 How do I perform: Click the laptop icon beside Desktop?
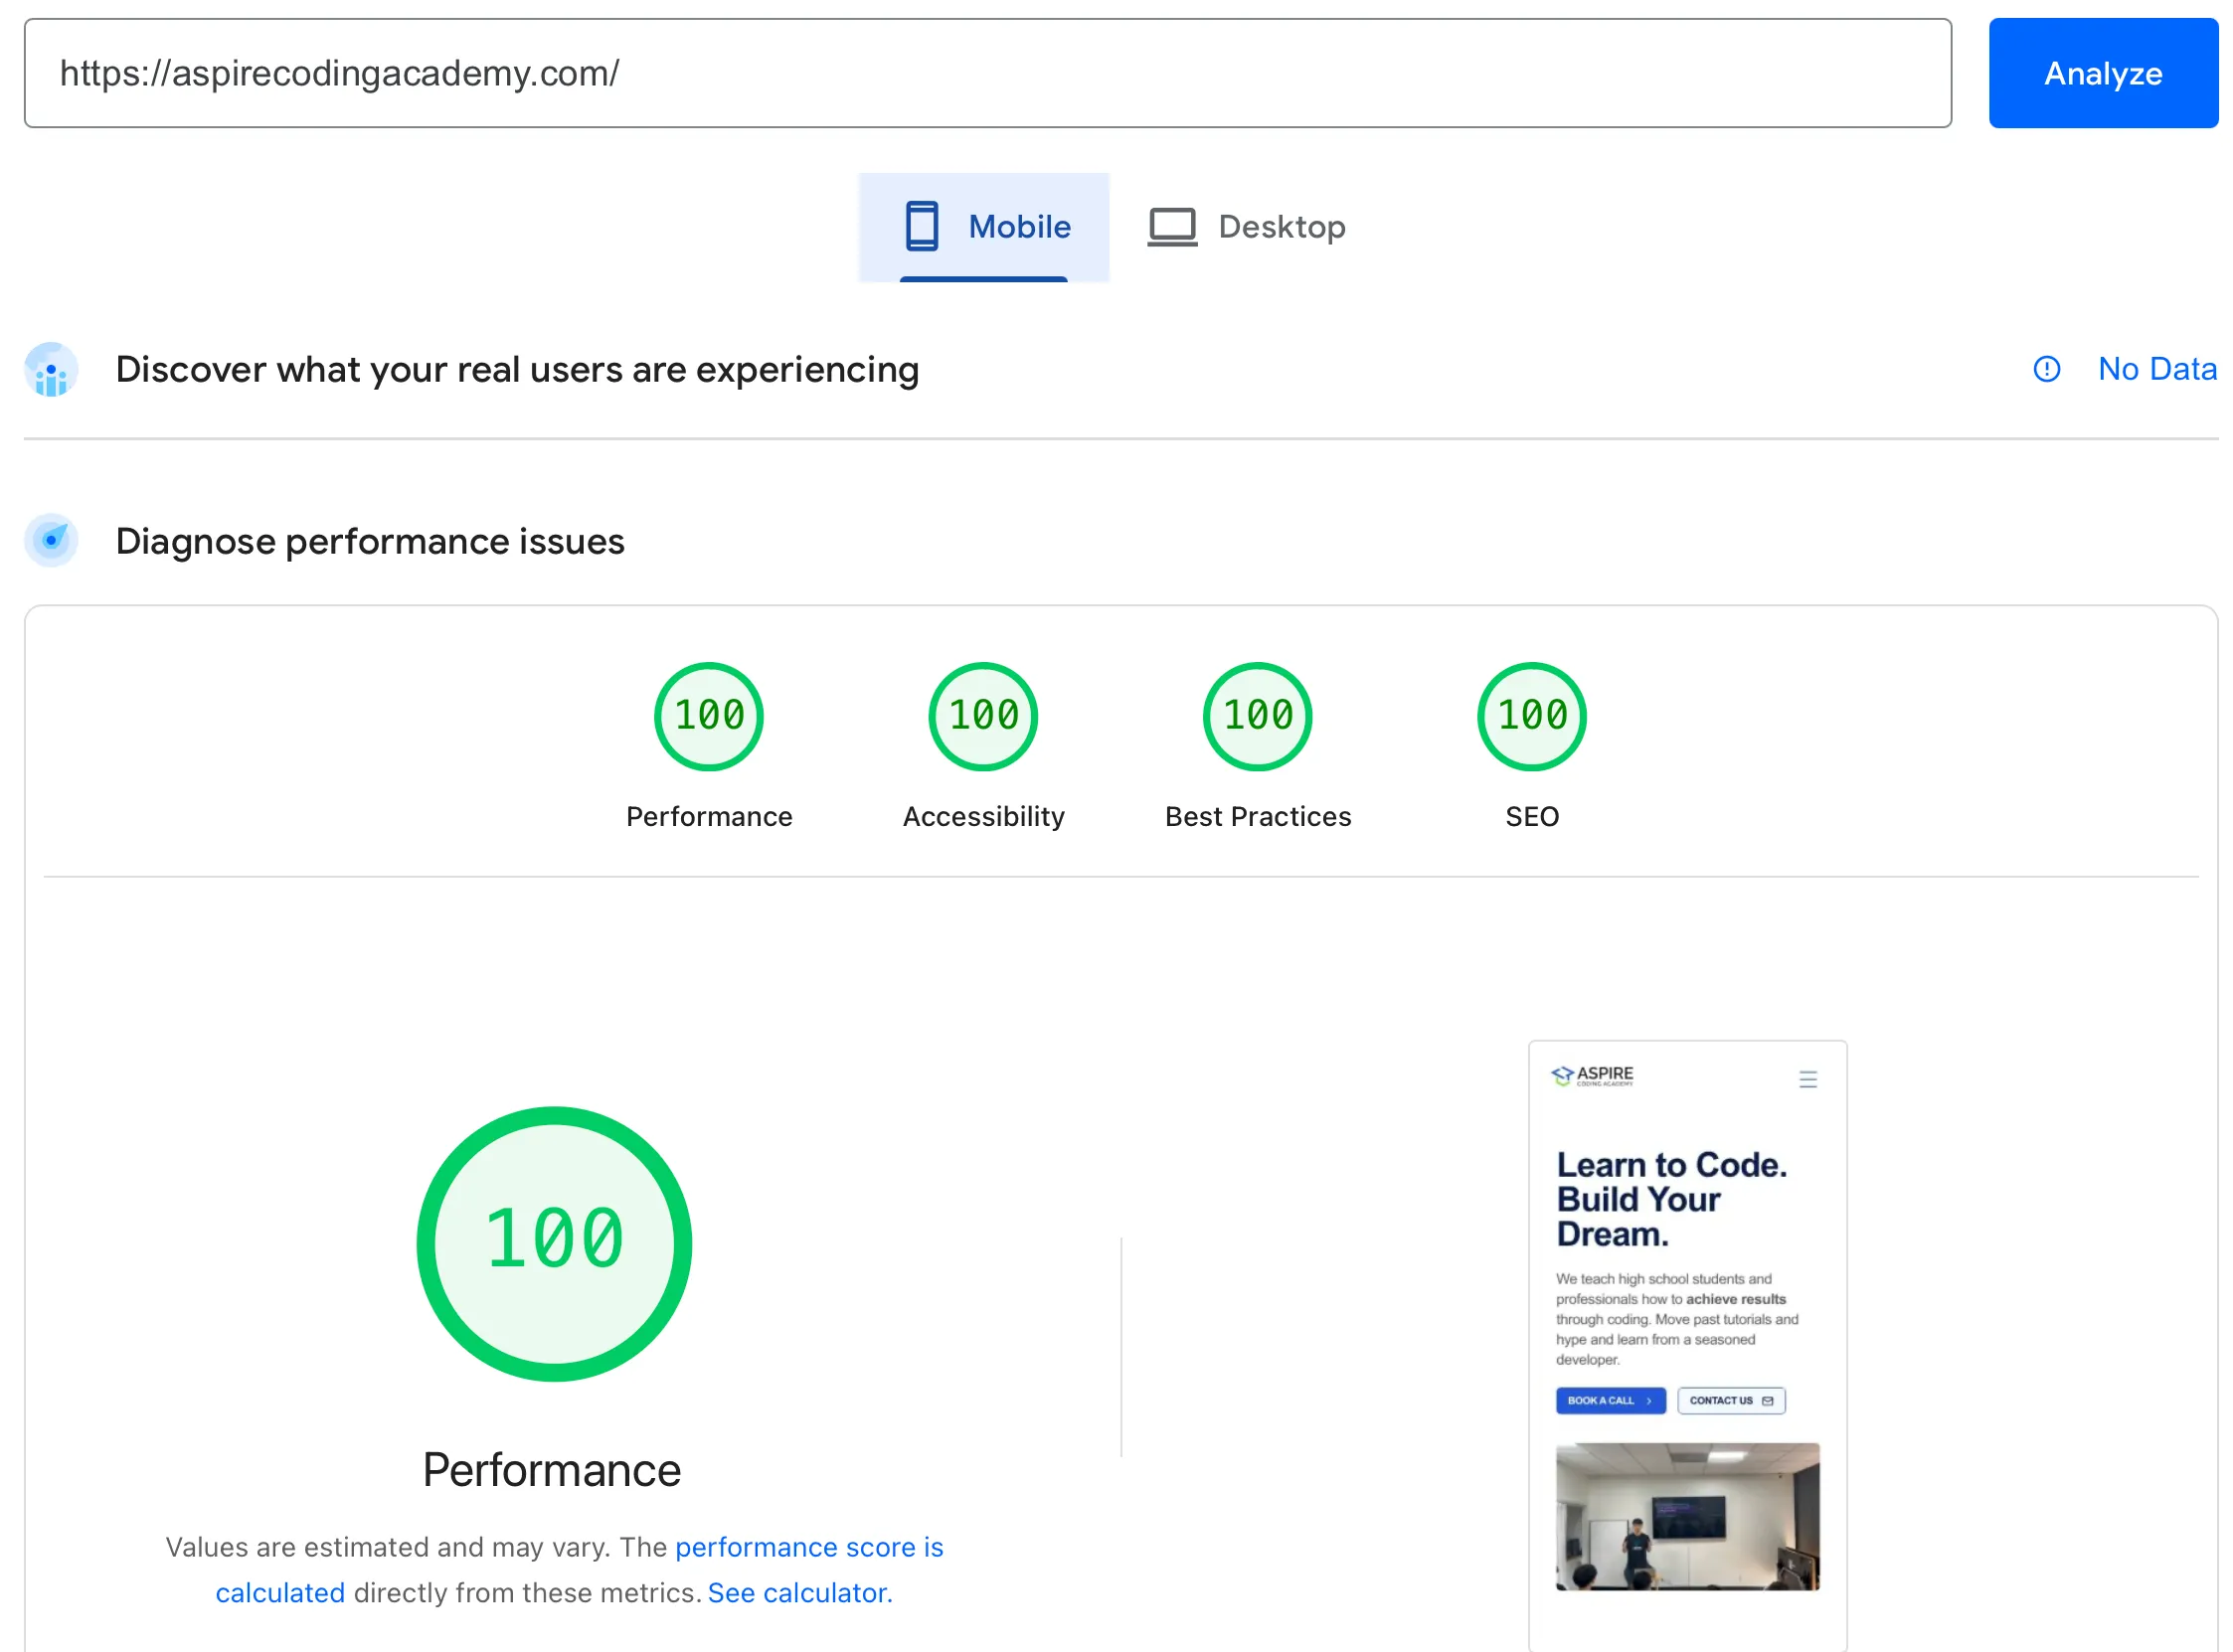(1172, 226)
